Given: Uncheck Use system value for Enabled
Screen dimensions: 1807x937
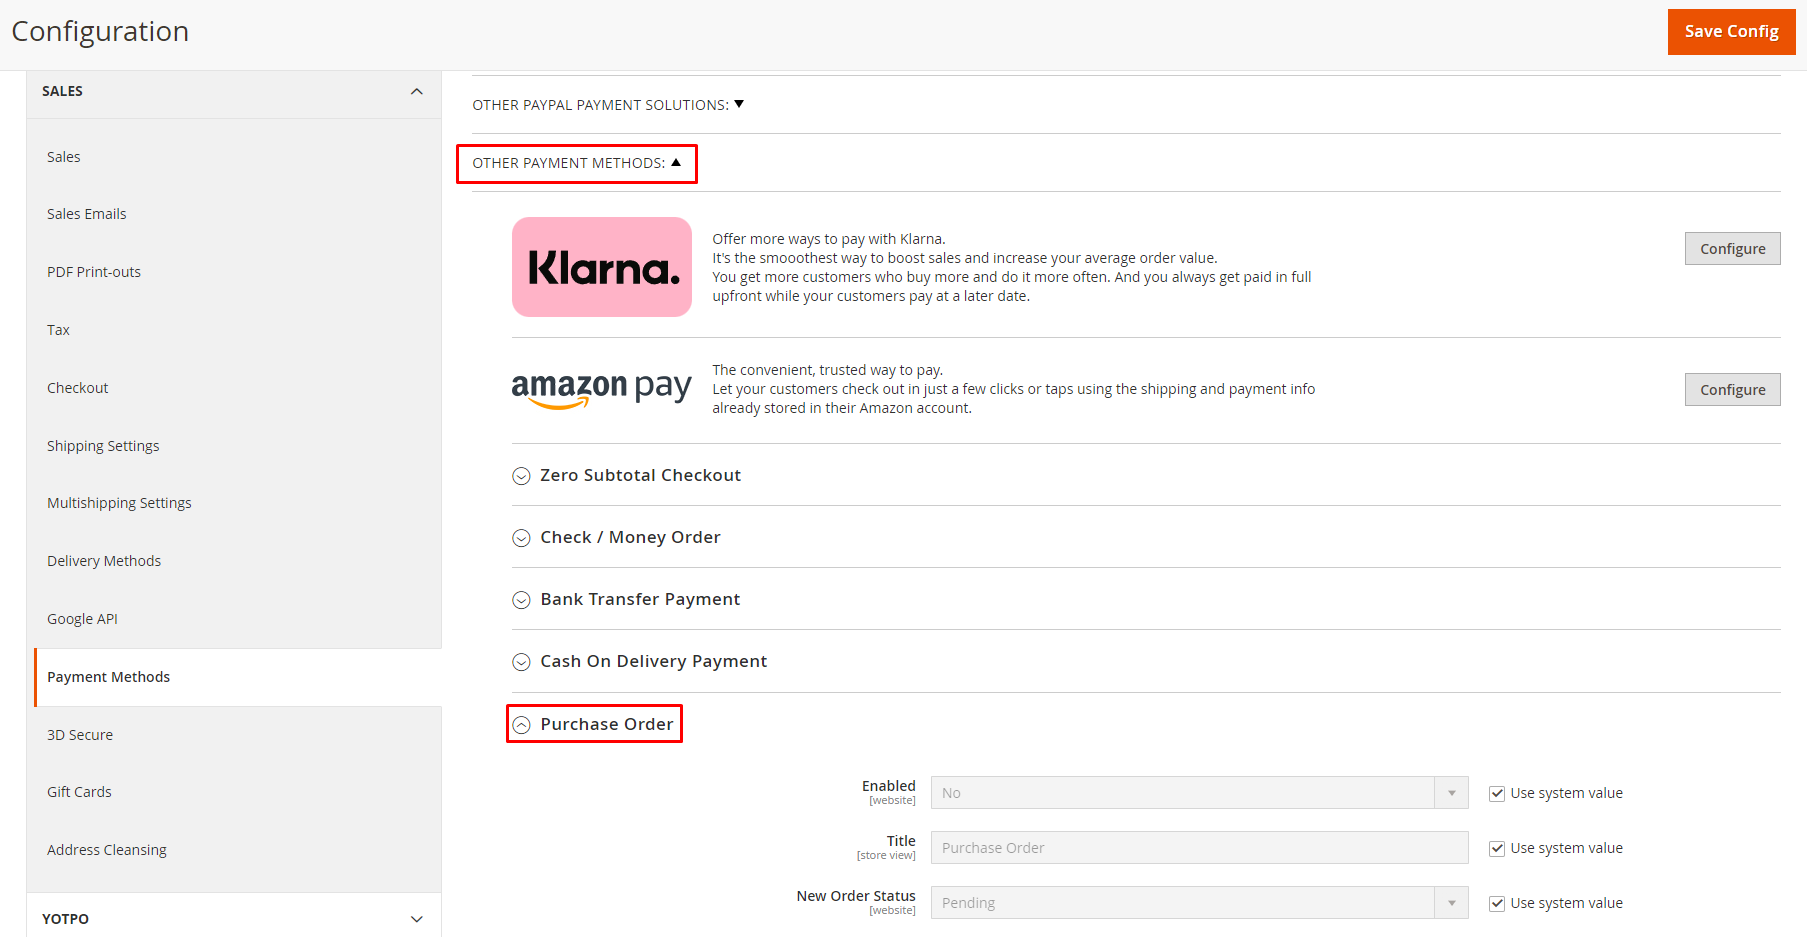Looking at the screenshot, I should [x=1497, y=794].
